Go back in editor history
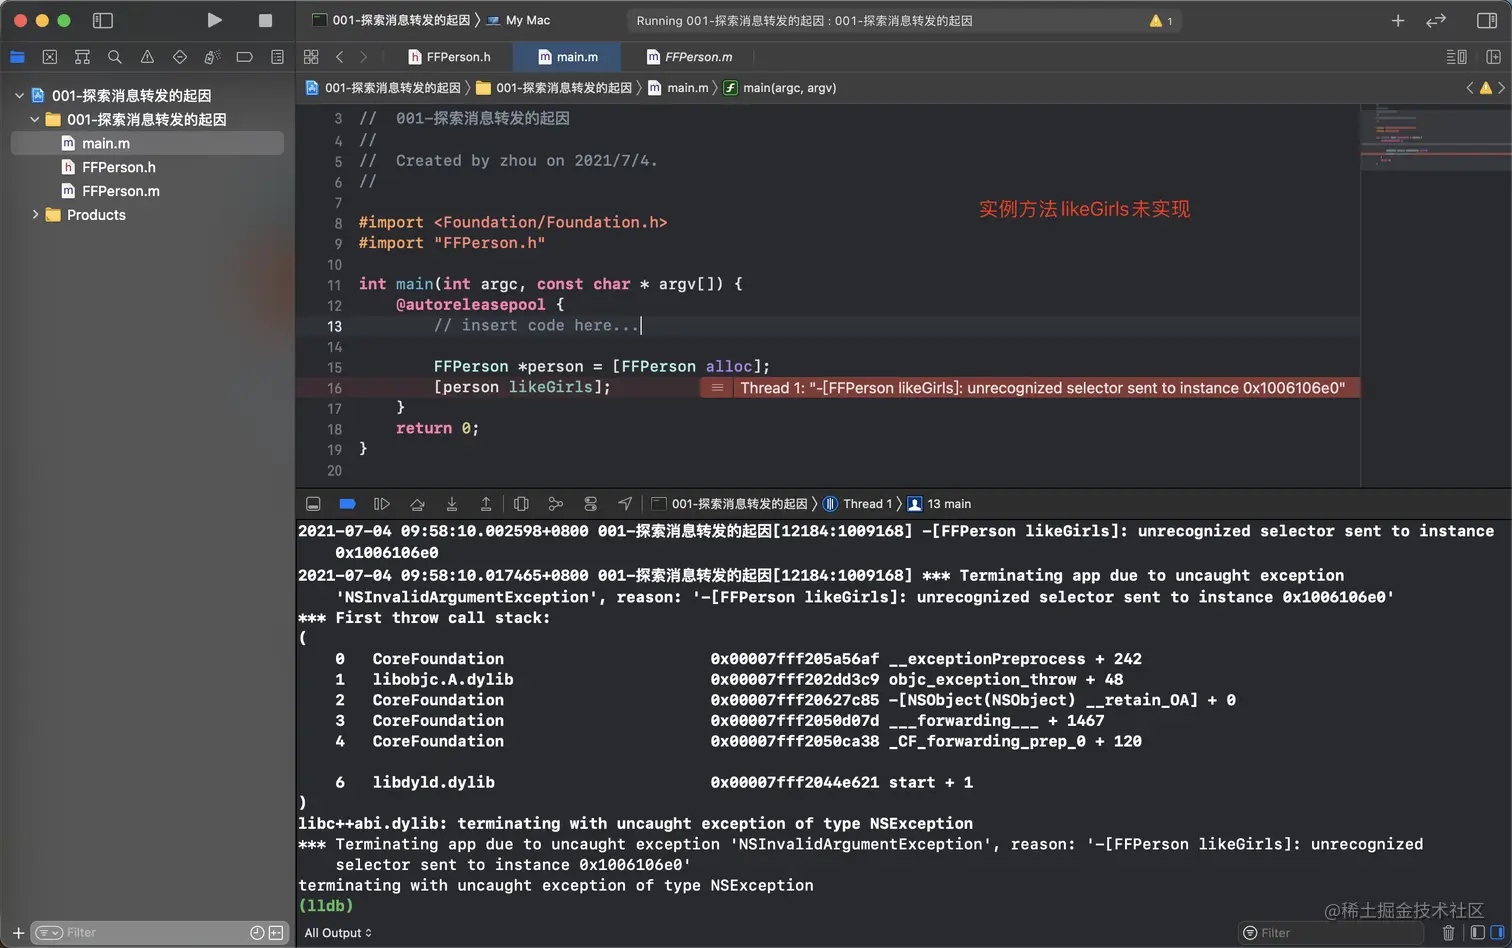The width and height of the screenshot is (1512, 948). tap(340, 57)
